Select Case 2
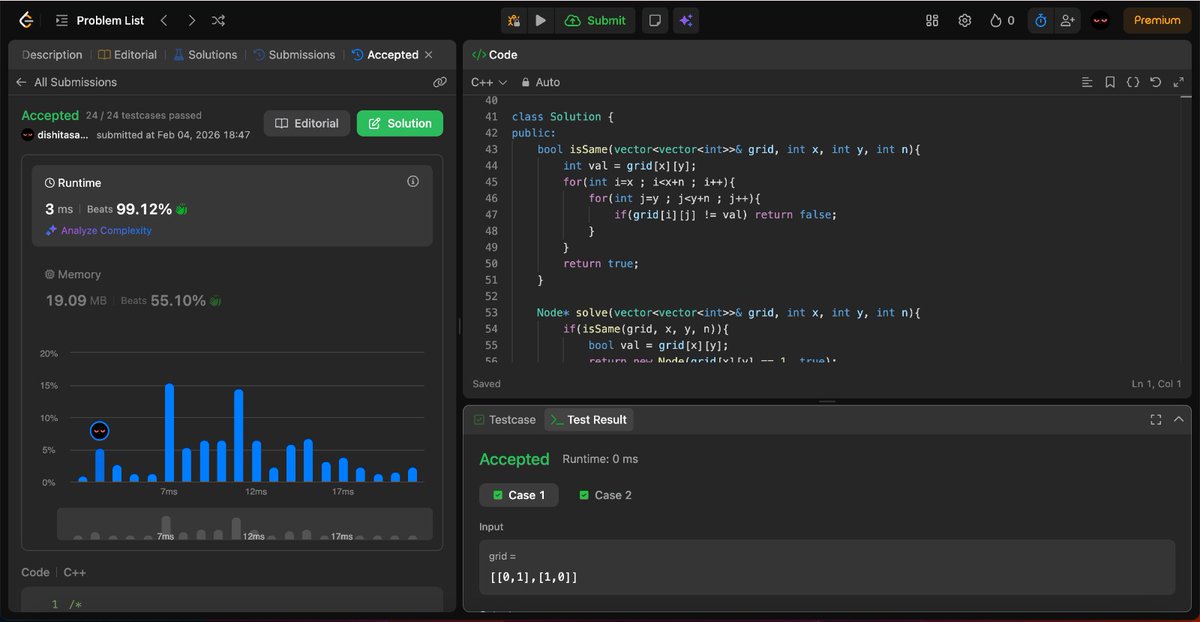The width and height of the screenshot is (1200, 622). tap(605, 495)
